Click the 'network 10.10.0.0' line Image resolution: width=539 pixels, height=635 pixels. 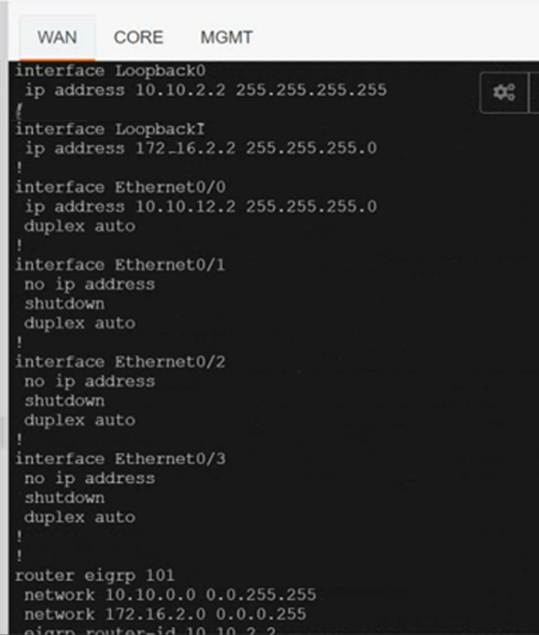click(x=170, y=595)
